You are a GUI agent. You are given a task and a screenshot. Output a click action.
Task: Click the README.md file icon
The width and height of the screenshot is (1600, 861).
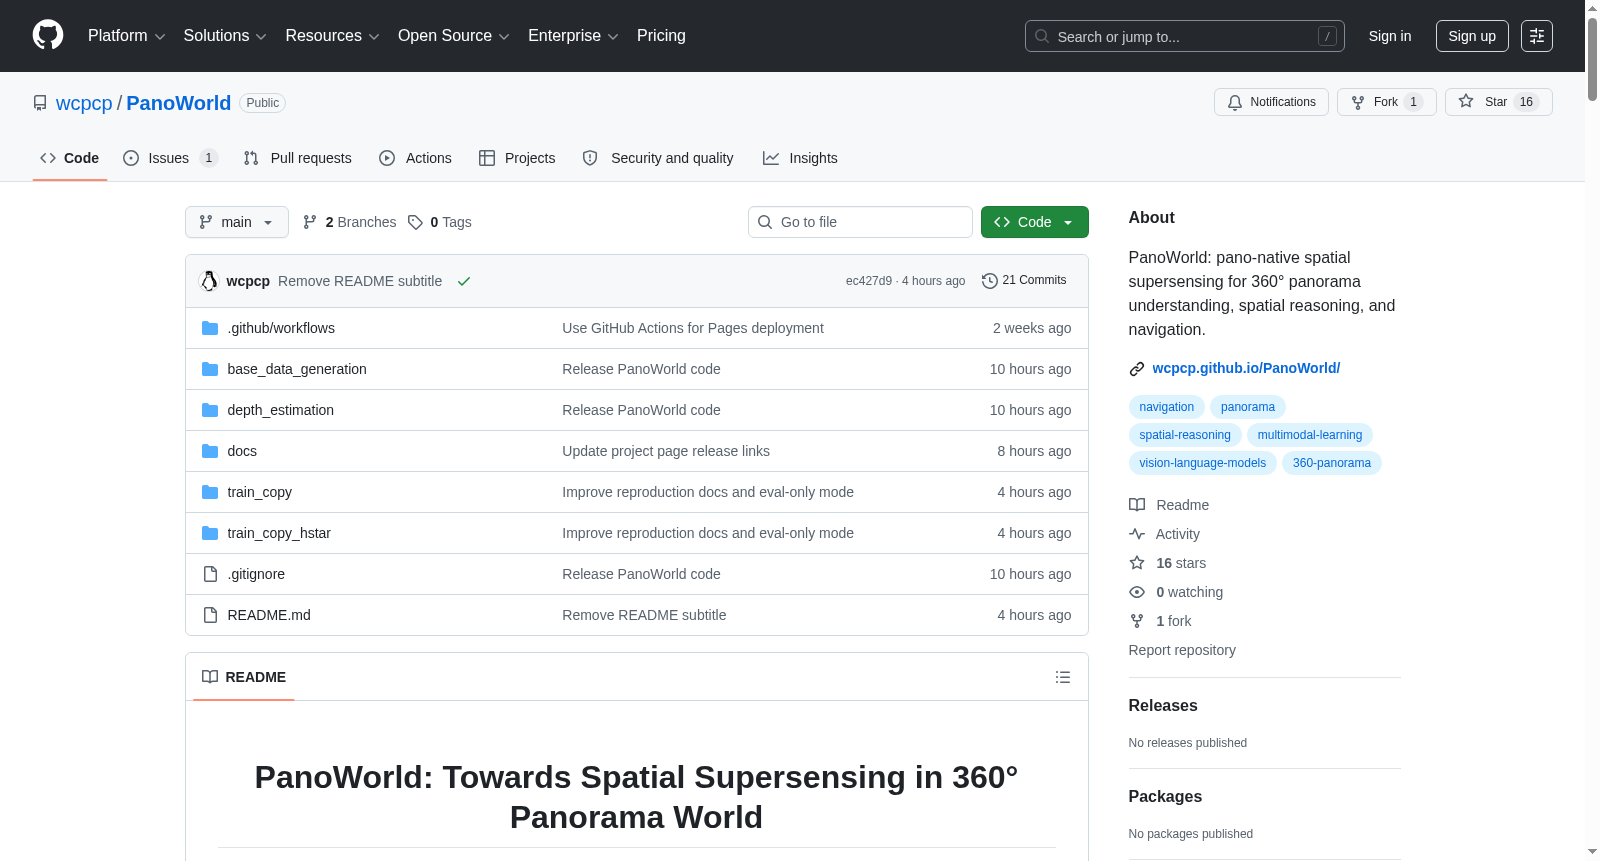click(x=210, y=615)
